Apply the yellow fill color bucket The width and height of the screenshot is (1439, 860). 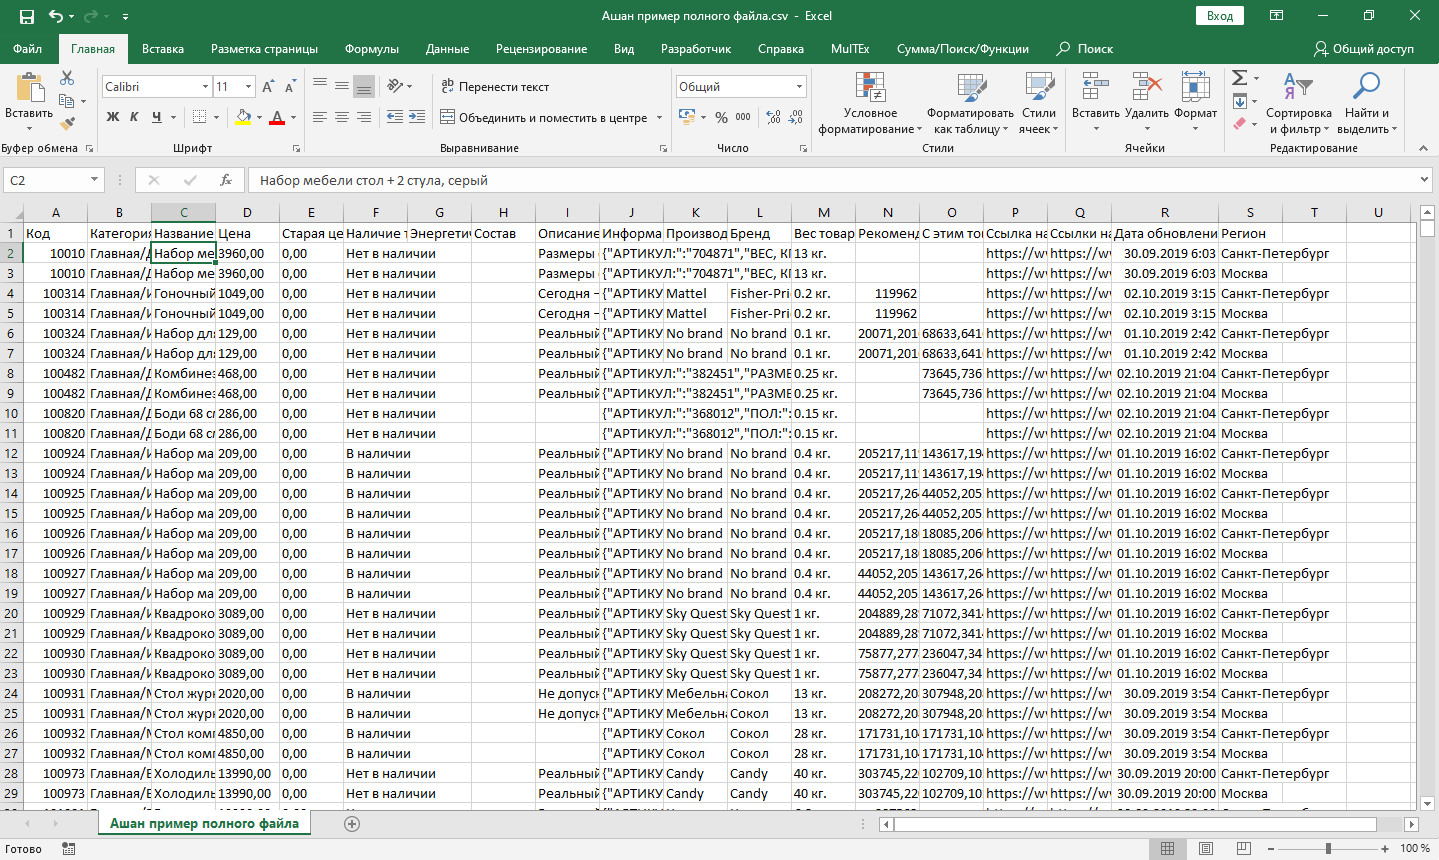(x=243, y=117)
